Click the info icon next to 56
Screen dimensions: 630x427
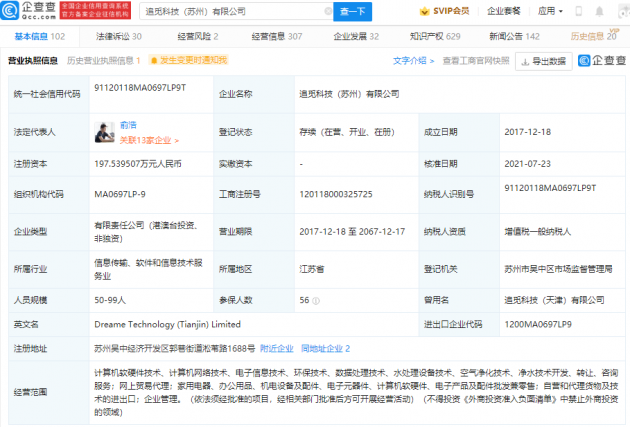coord(316,300)
